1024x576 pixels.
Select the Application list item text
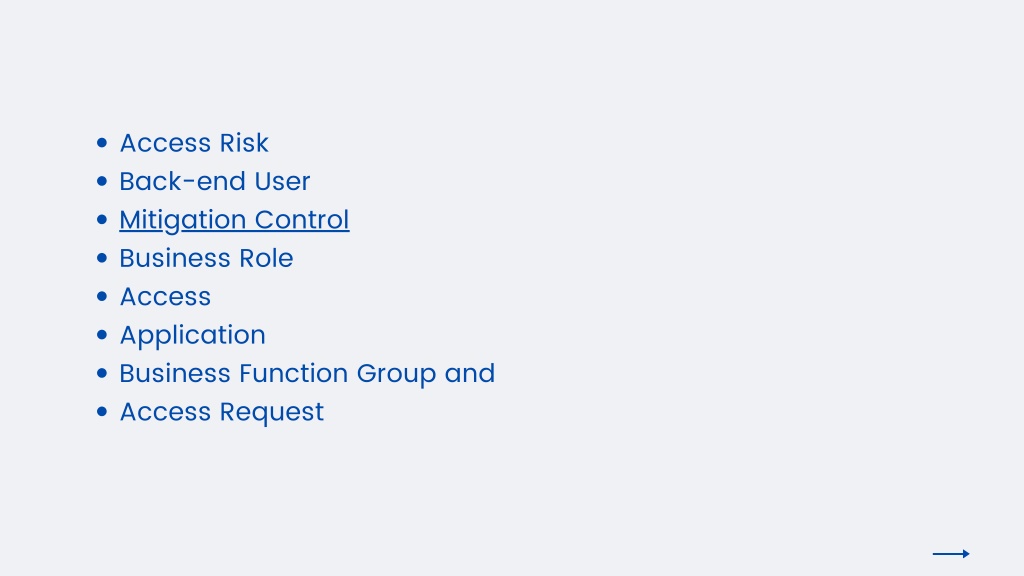pos(192,336)
